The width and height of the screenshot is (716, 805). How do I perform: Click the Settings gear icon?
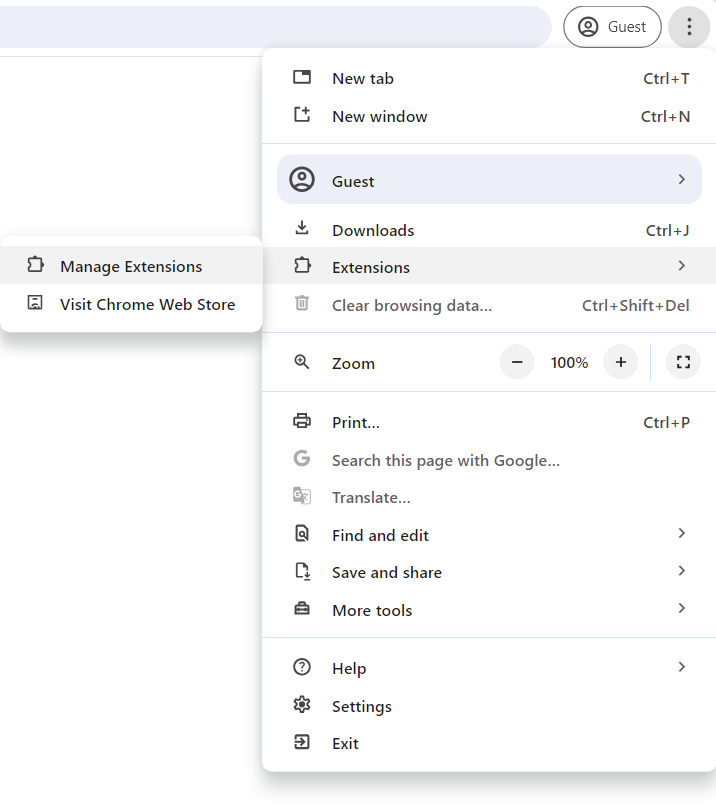(x=301, y=706)
